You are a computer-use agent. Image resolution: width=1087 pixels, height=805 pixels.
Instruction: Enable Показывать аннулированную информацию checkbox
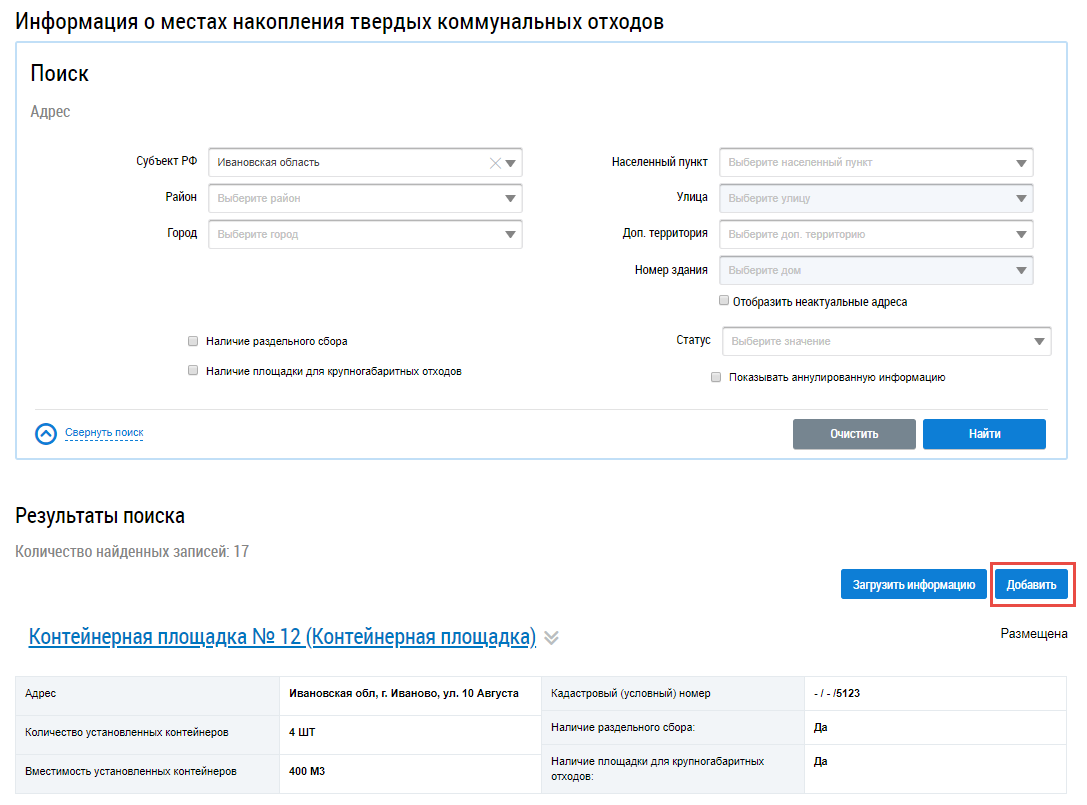pos(716,378)
